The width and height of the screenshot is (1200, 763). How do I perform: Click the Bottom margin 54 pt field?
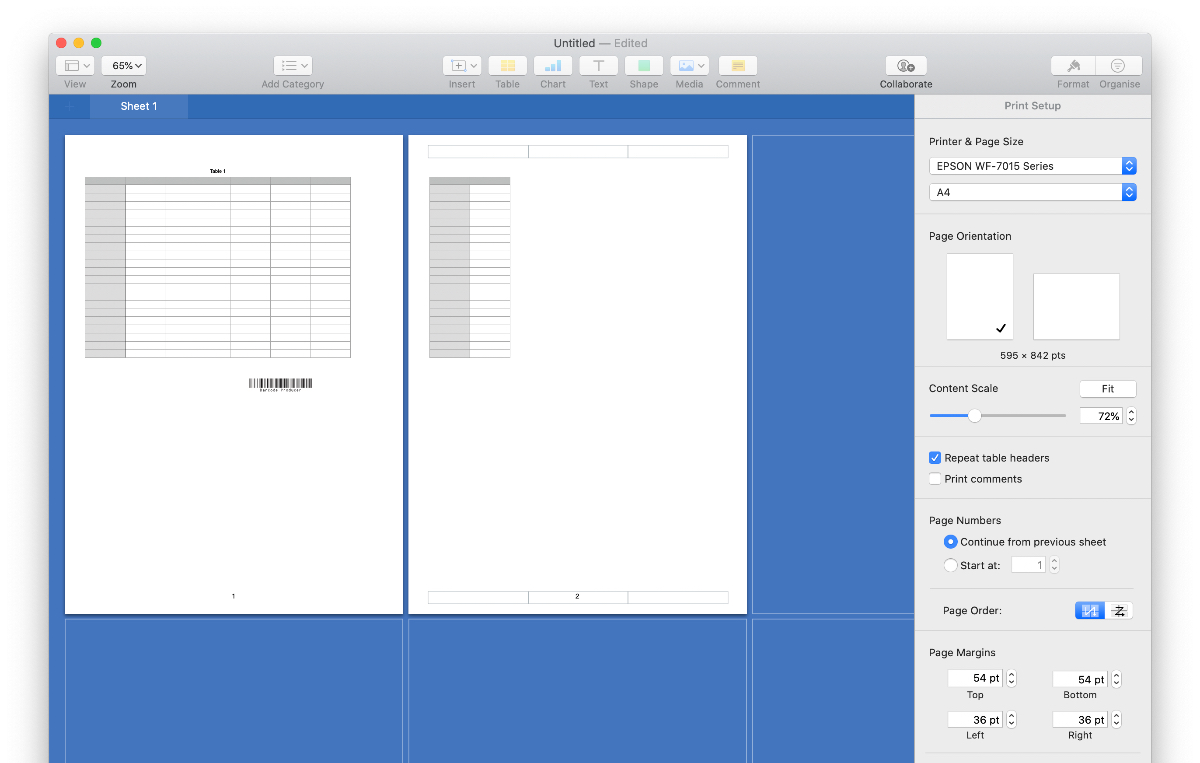click(x=1080, y=679)
